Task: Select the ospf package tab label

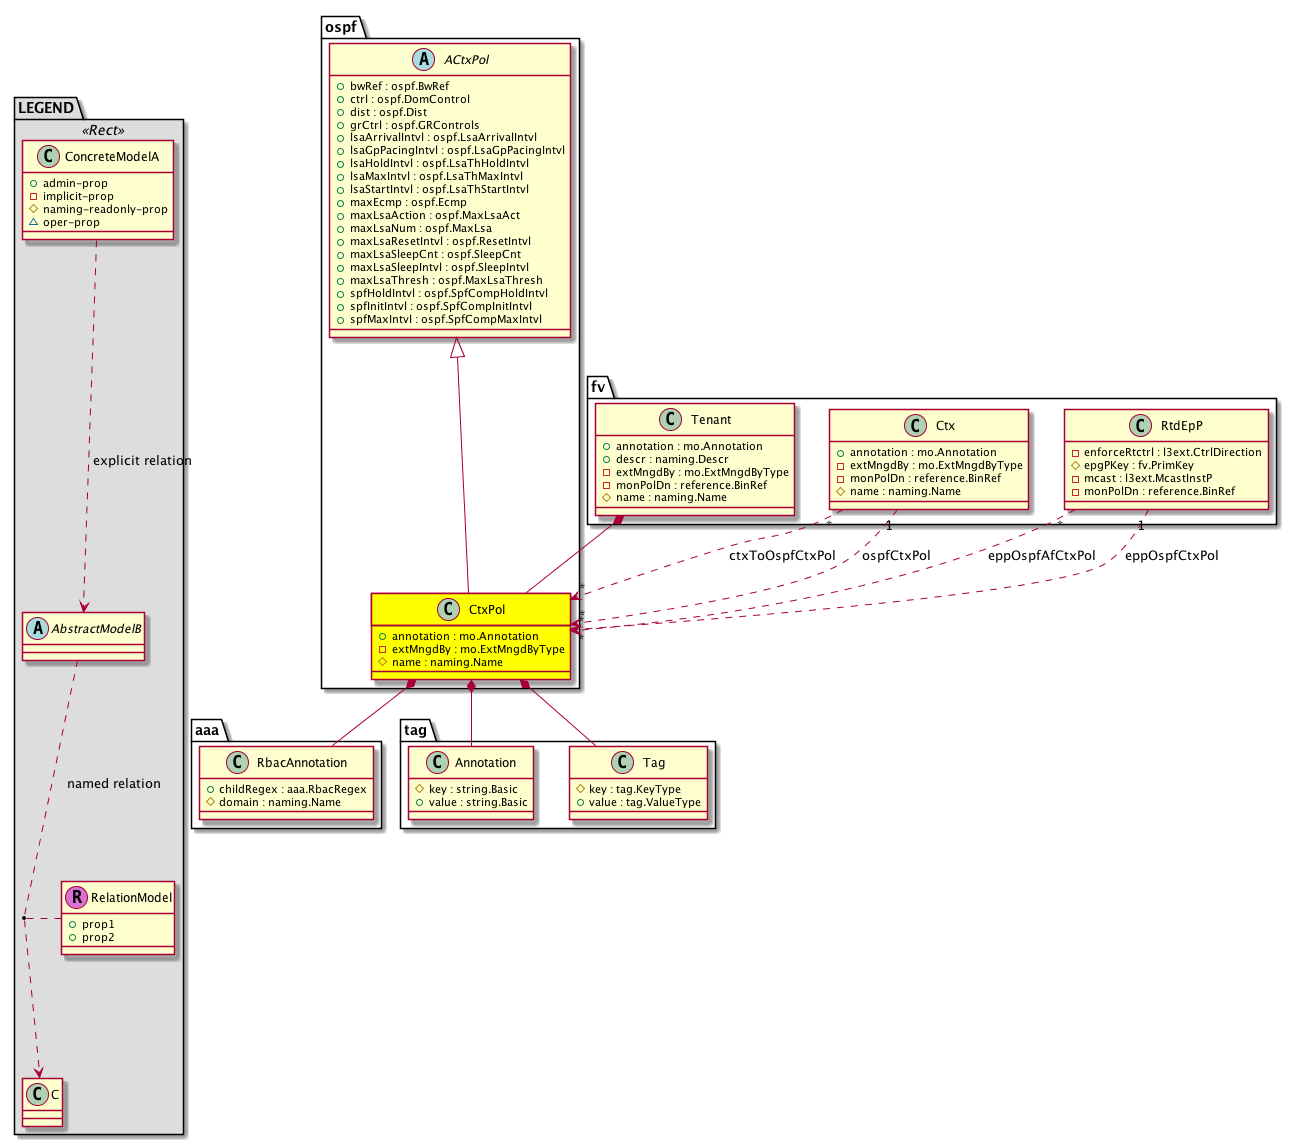Action: pyautogui.click(x=341, y=27)
